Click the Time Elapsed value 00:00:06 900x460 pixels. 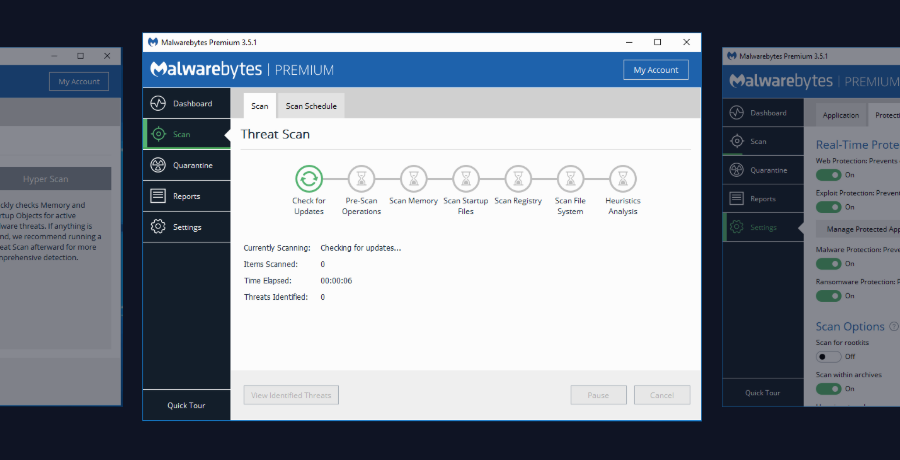(x=336, y=281)
